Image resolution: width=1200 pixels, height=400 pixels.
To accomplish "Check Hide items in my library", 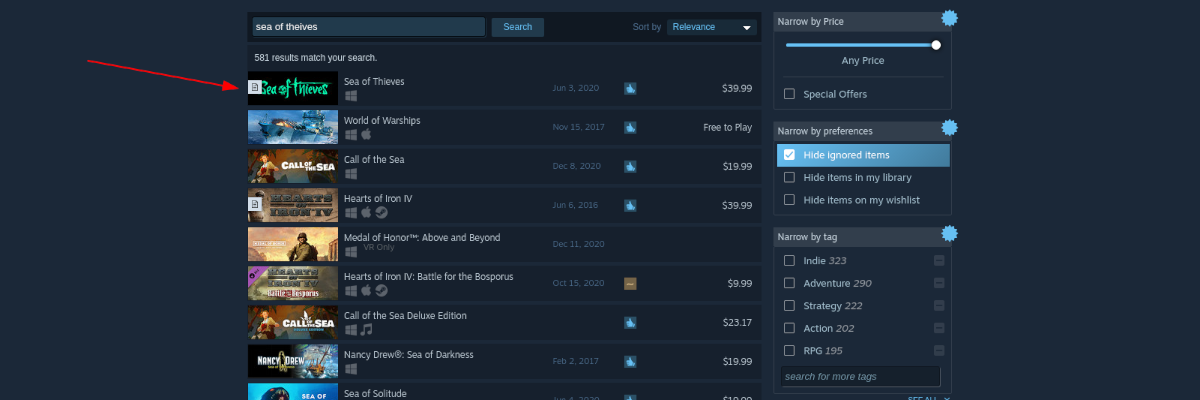I will point(790,177).
